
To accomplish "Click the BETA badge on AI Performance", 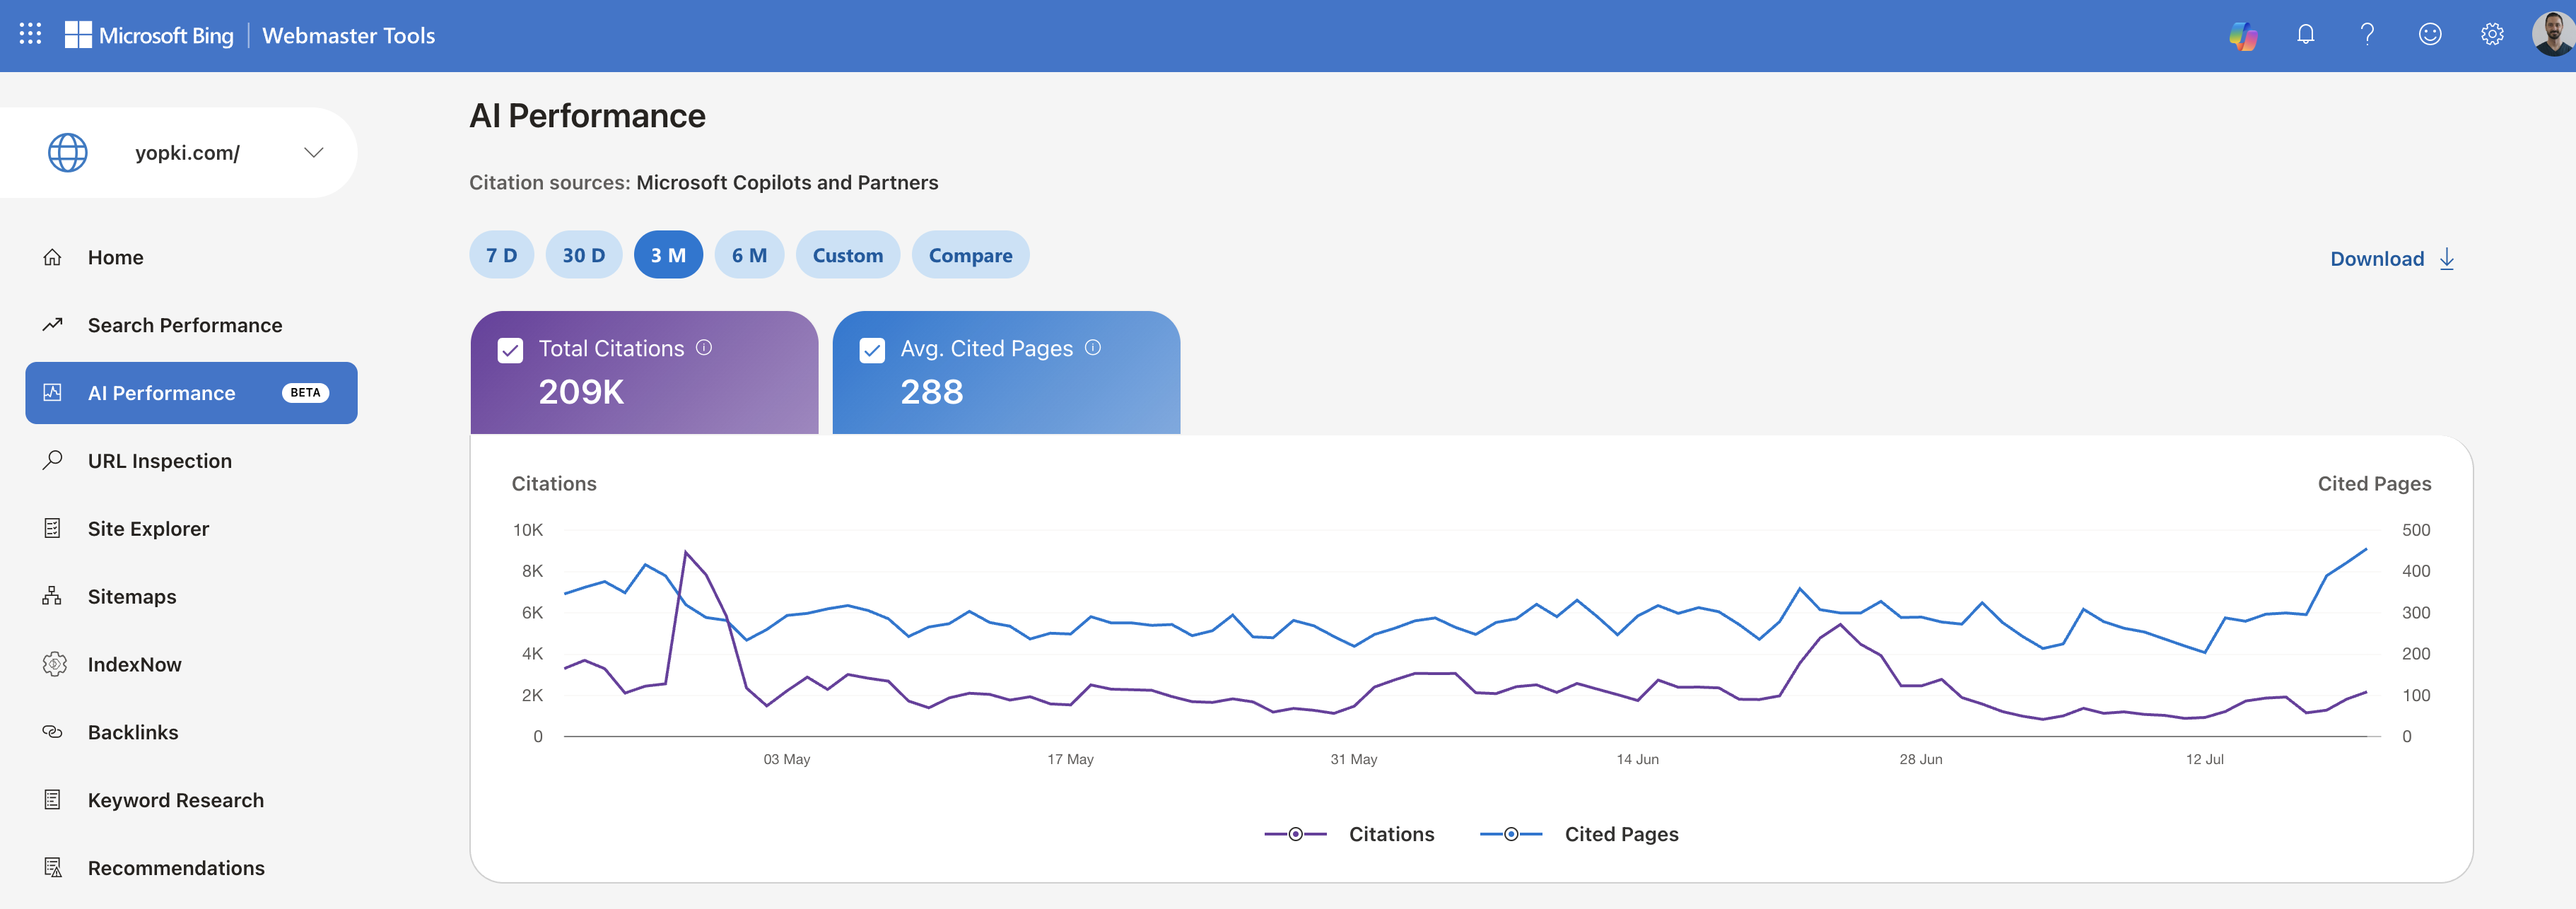I will click(x=305, y=393).
